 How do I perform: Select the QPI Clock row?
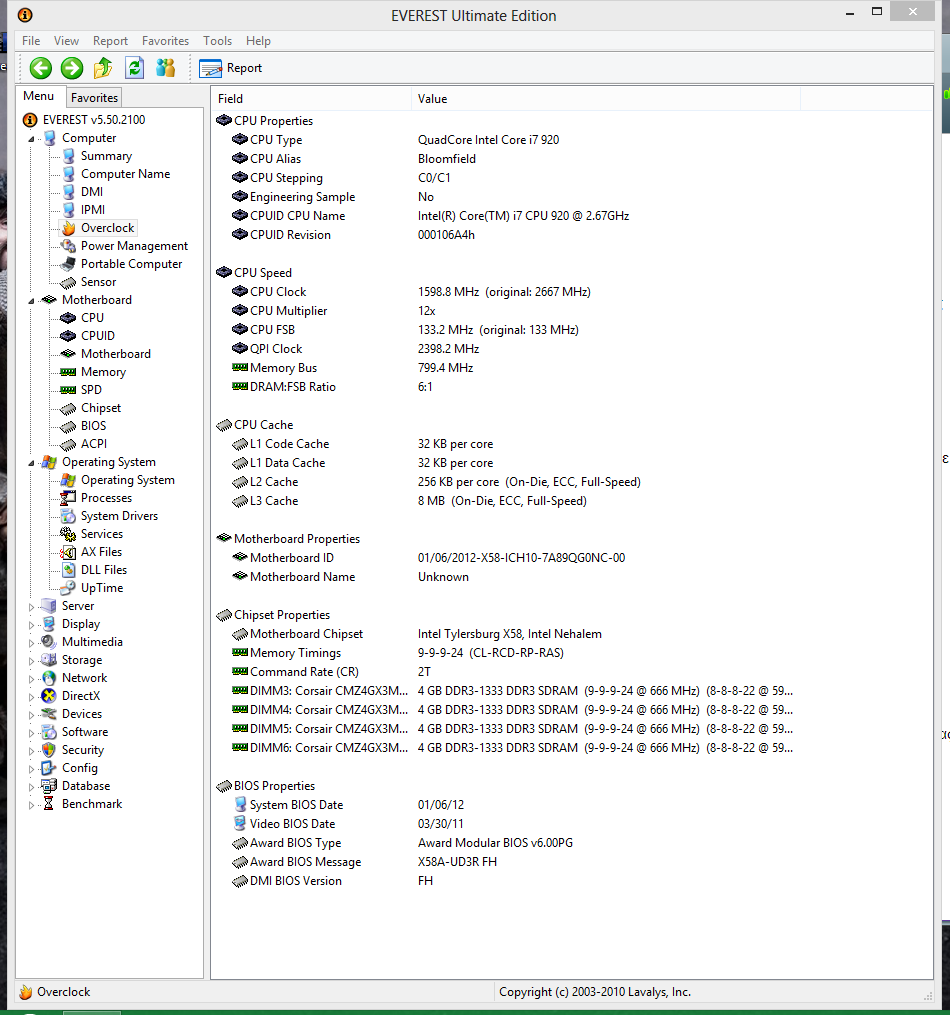point(507,349)
